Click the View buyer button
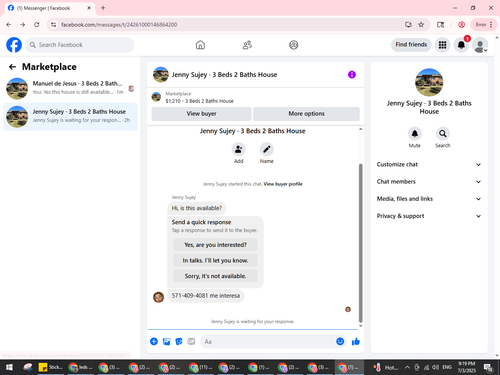This screenshot has width=500, height=375. (201, 114)
